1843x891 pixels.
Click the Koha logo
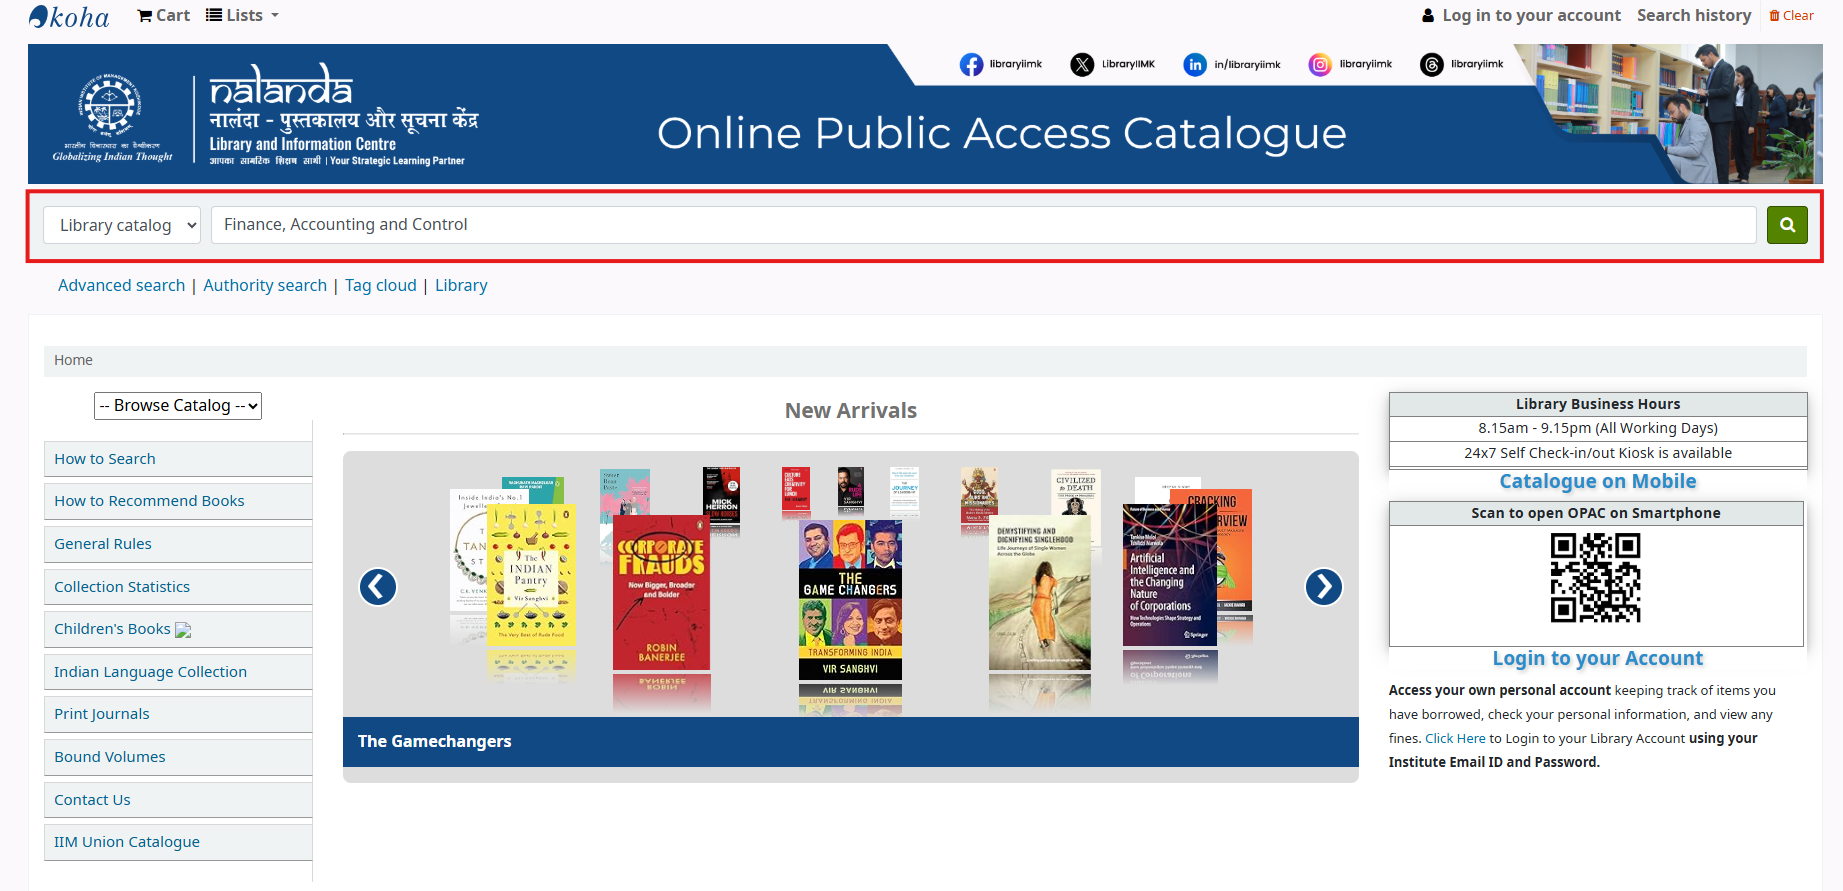(x=69, y=16)
